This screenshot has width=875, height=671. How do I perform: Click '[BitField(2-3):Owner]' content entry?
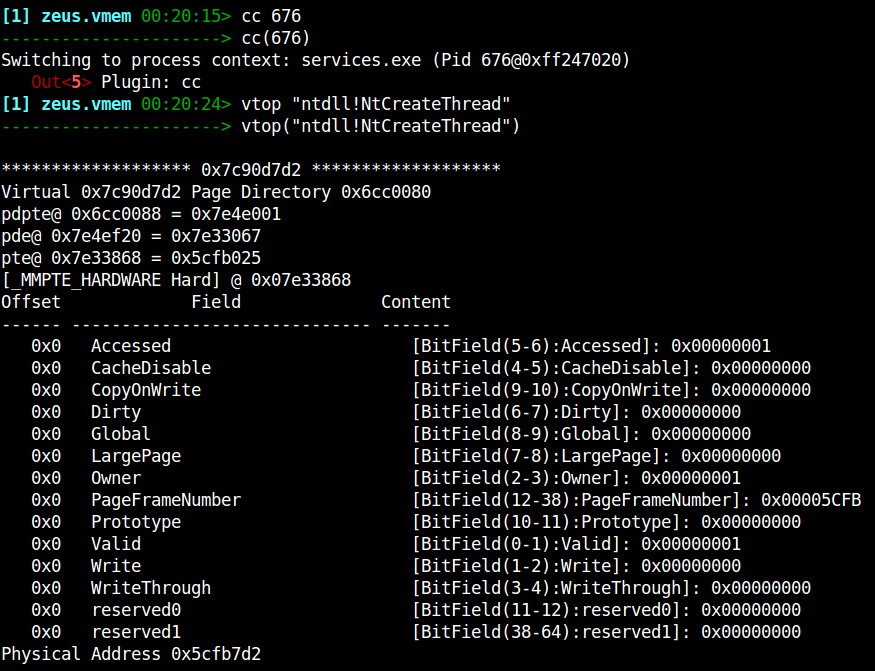[x=576, y=478]
